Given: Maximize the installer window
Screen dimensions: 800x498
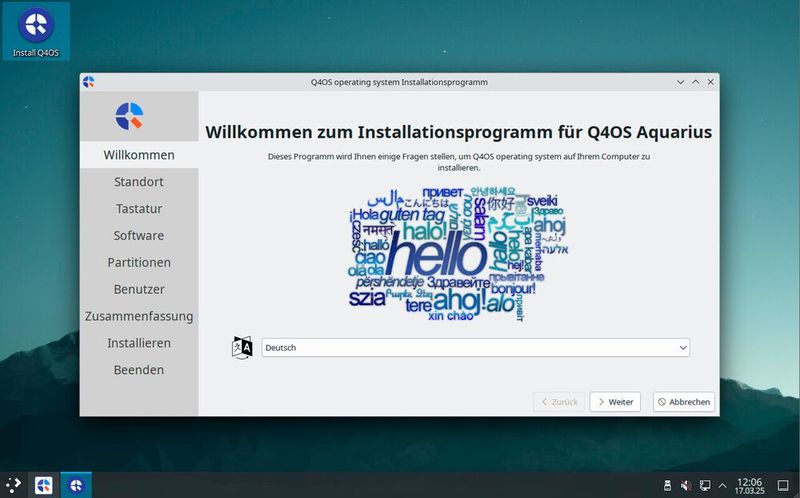Looking at the screenshot, I should coord(695,82).
